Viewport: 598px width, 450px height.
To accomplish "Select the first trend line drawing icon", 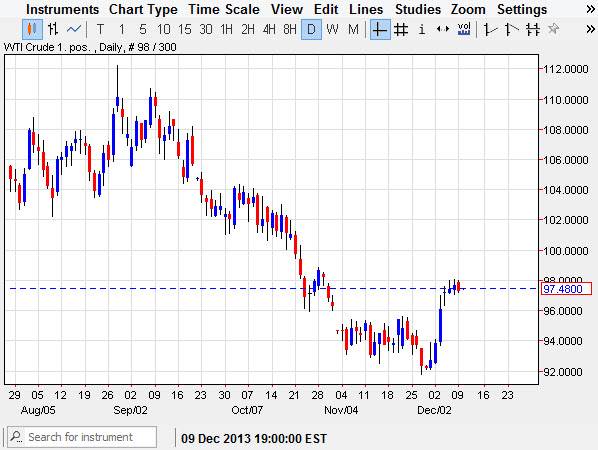I will 490,29.
